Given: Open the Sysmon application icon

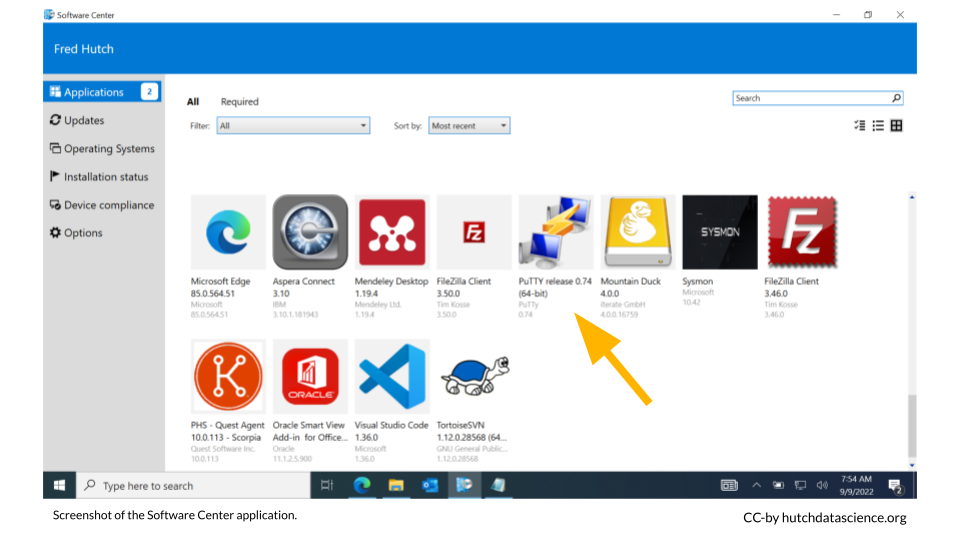Looking at the screenshot, I should pos(720,232).
